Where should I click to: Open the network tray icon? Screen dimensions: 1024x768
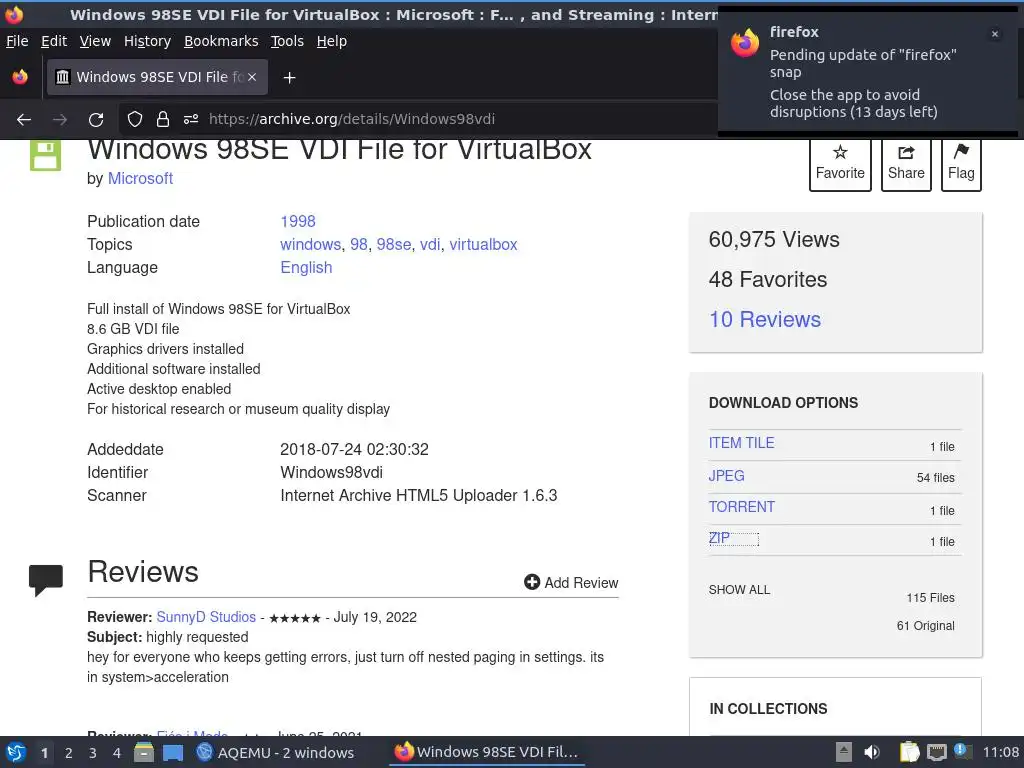pos(936,752)
